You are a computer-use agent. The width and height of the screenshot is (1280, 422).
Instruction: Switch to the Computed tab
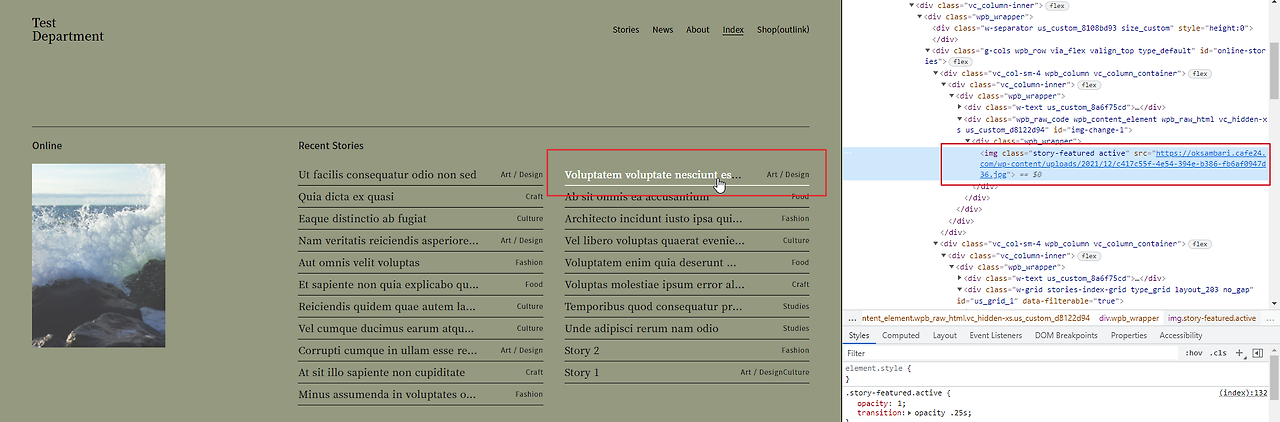[x=901, y=336]
